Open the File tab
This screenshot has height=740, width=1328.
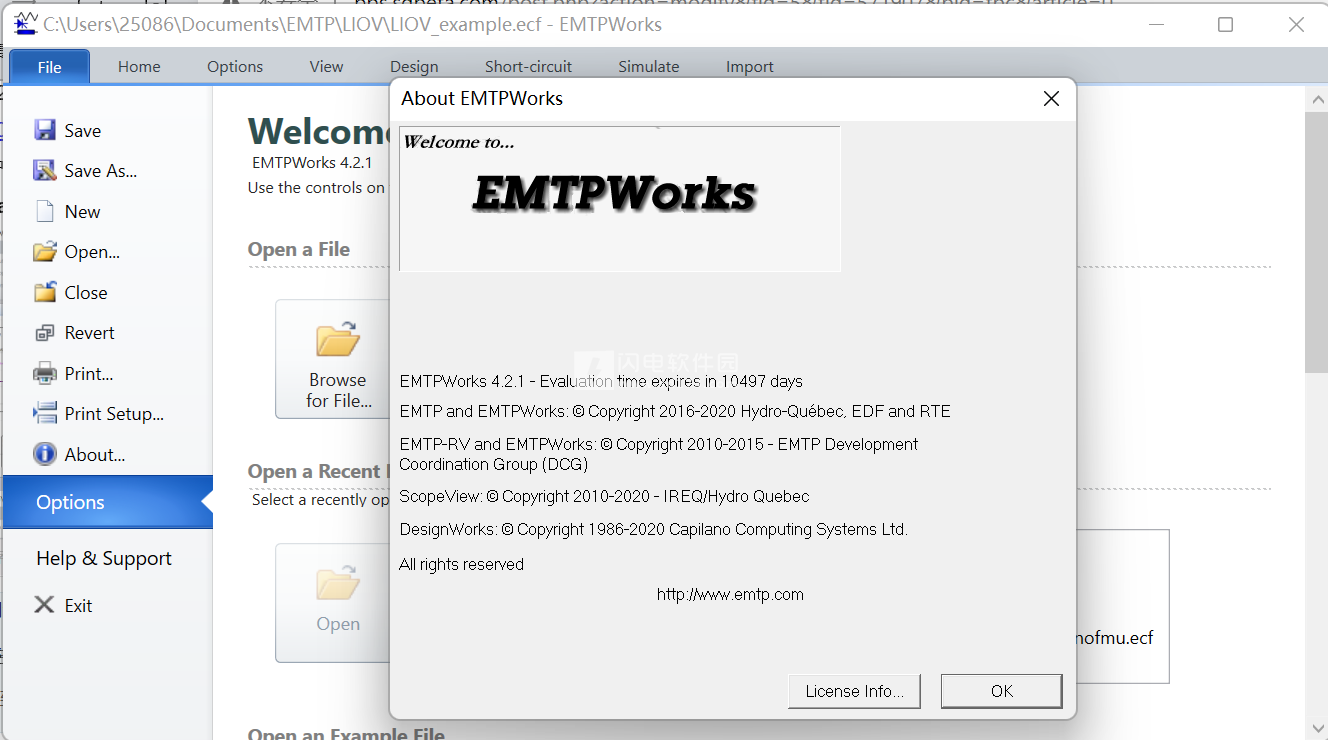coord(50,67)
